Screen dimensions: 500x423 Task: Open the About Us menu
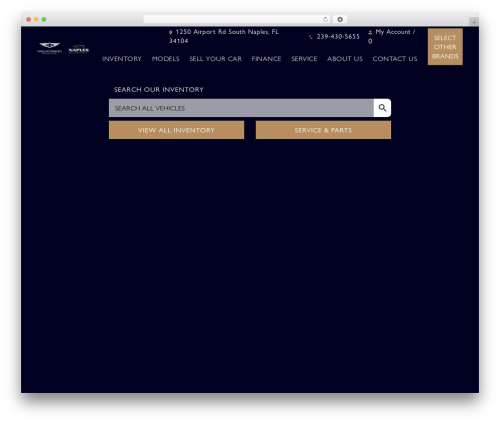pos(345,59)
